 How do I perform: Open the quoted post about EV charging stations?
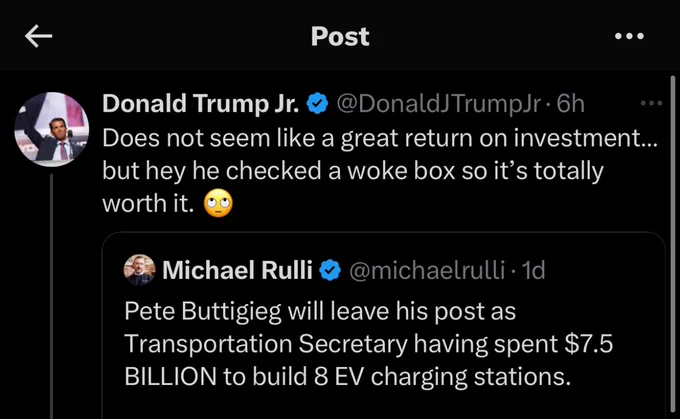coord(384,325)
